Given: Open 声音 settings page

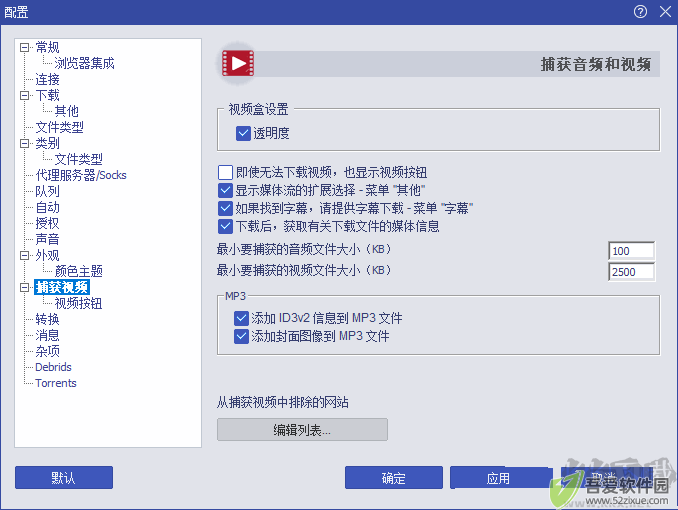Looking at the screenshot, I should point(47,239).
